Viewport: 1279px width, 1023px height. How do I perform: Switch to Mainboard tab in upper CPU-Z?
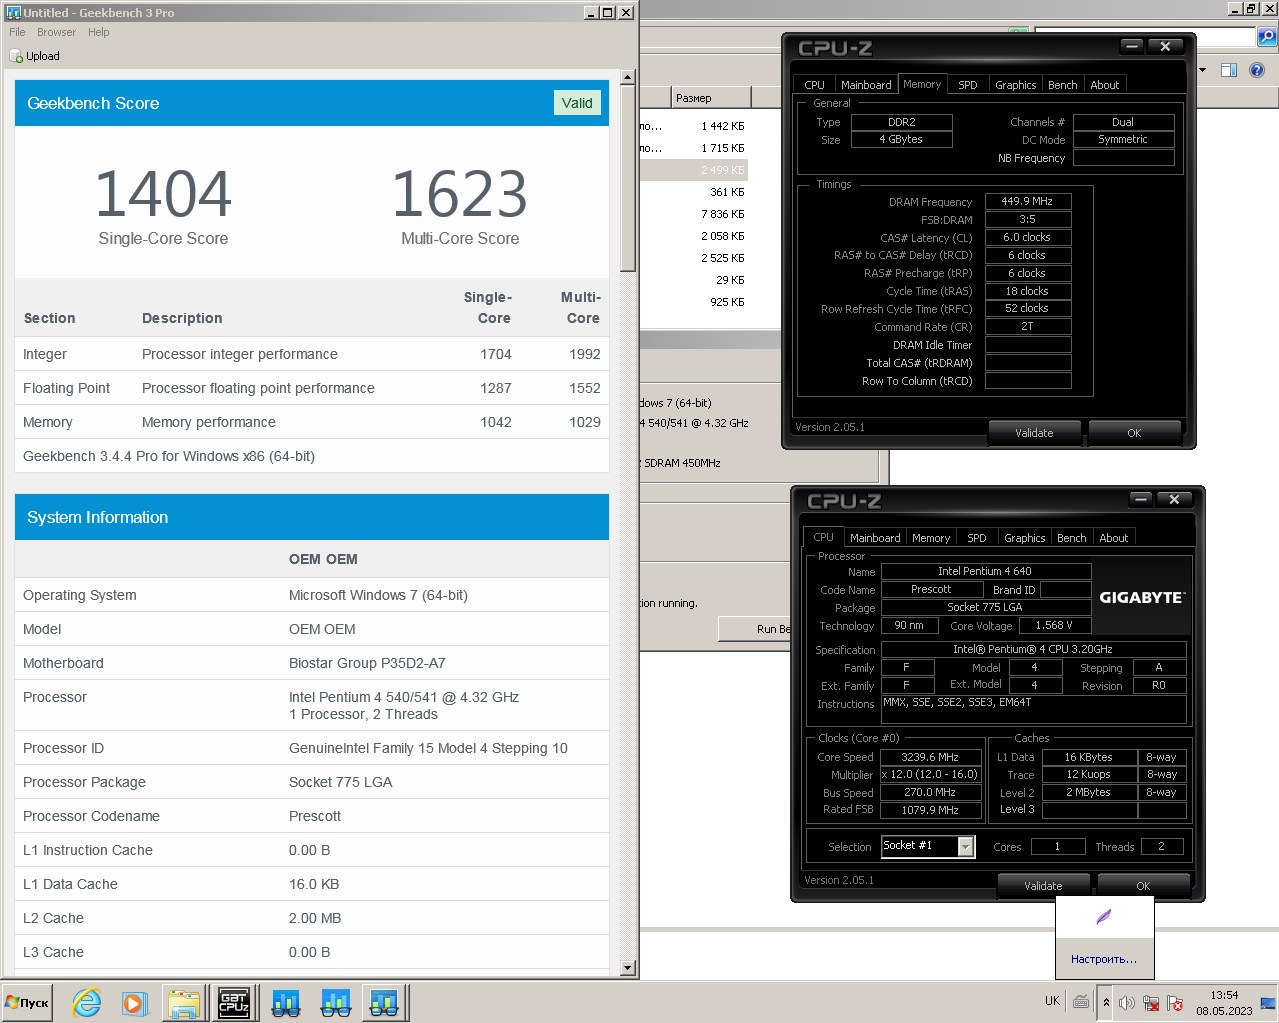coord(866,85)
